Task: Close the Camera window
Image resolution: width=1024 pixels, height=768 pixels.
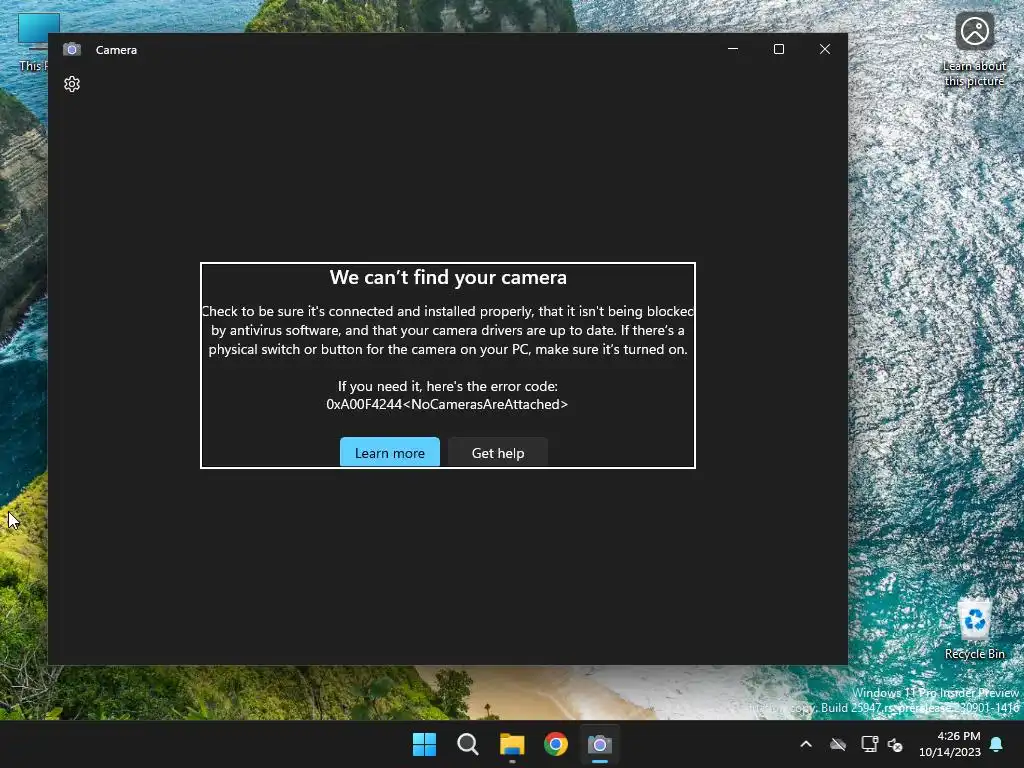Action: click(825, 49)
